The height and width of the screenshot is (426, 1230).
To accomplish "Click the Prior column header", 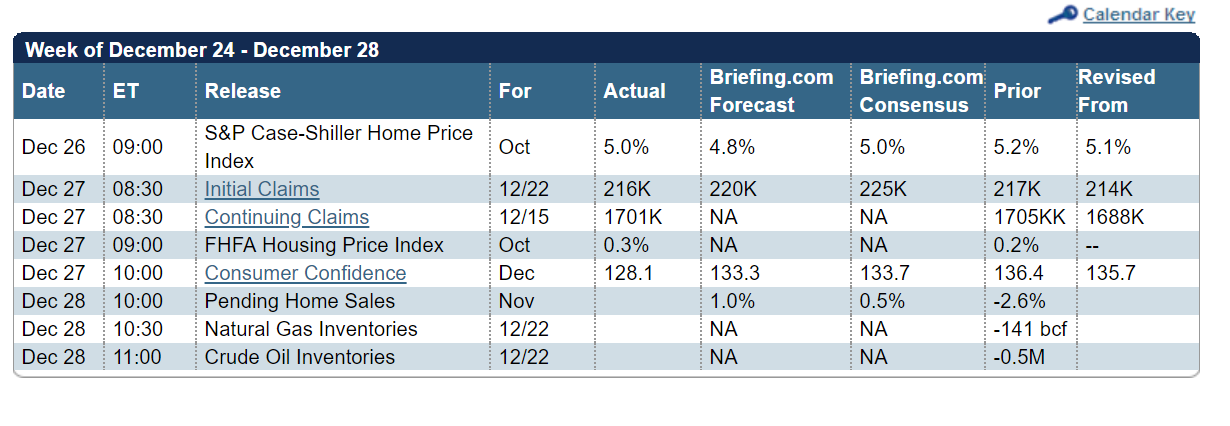I will click(x=1017, y=91).
